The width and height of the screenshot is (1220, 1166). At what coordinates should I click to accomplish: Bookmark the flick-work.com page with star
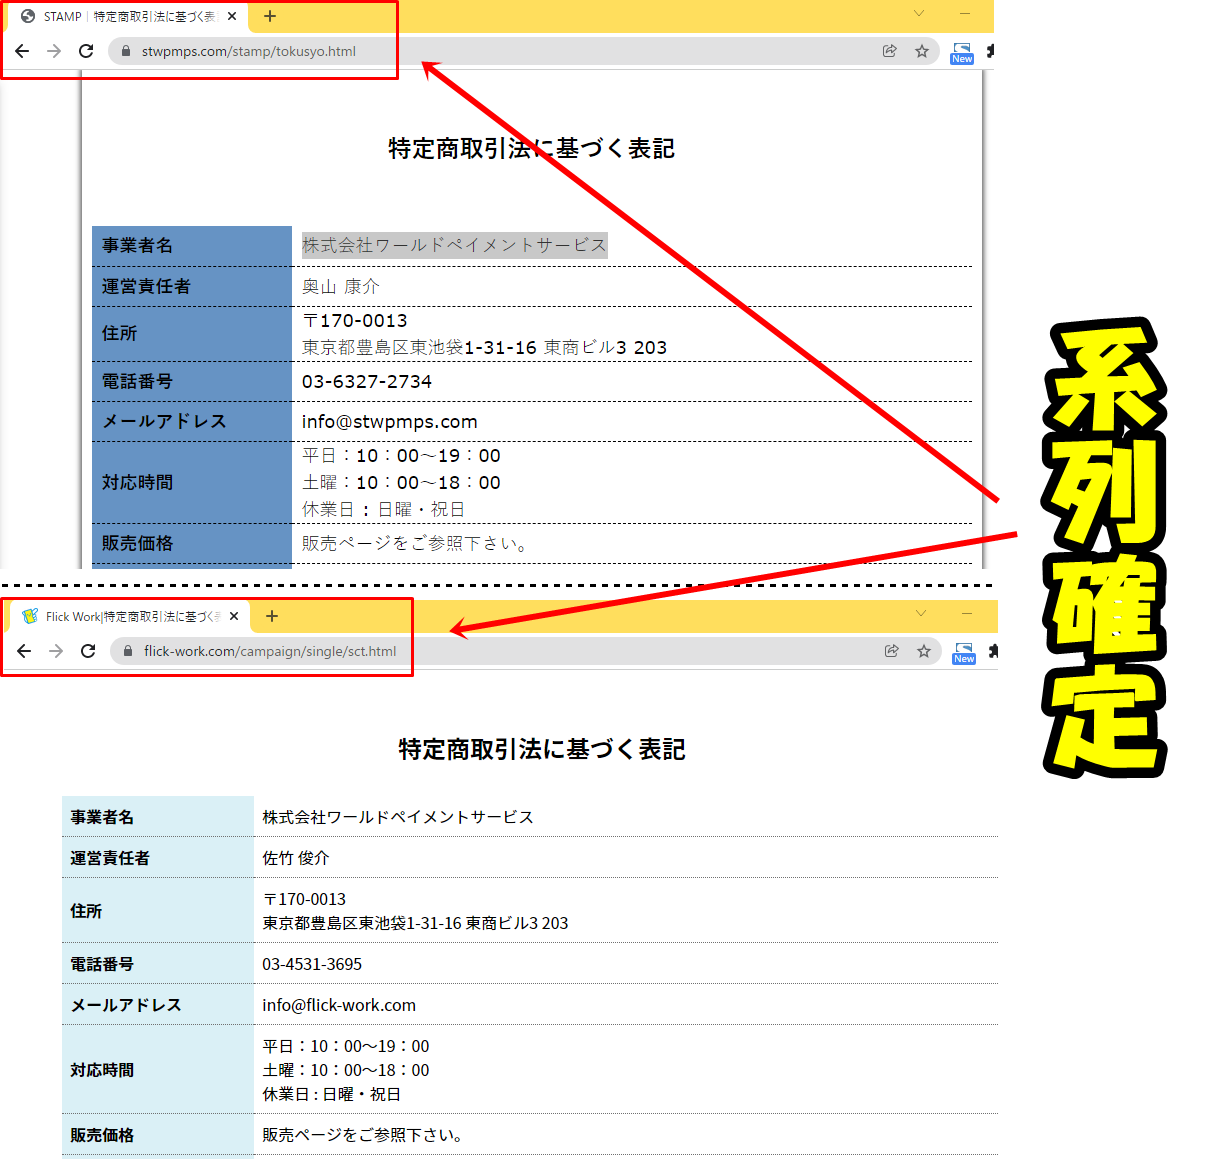[924, 651]
